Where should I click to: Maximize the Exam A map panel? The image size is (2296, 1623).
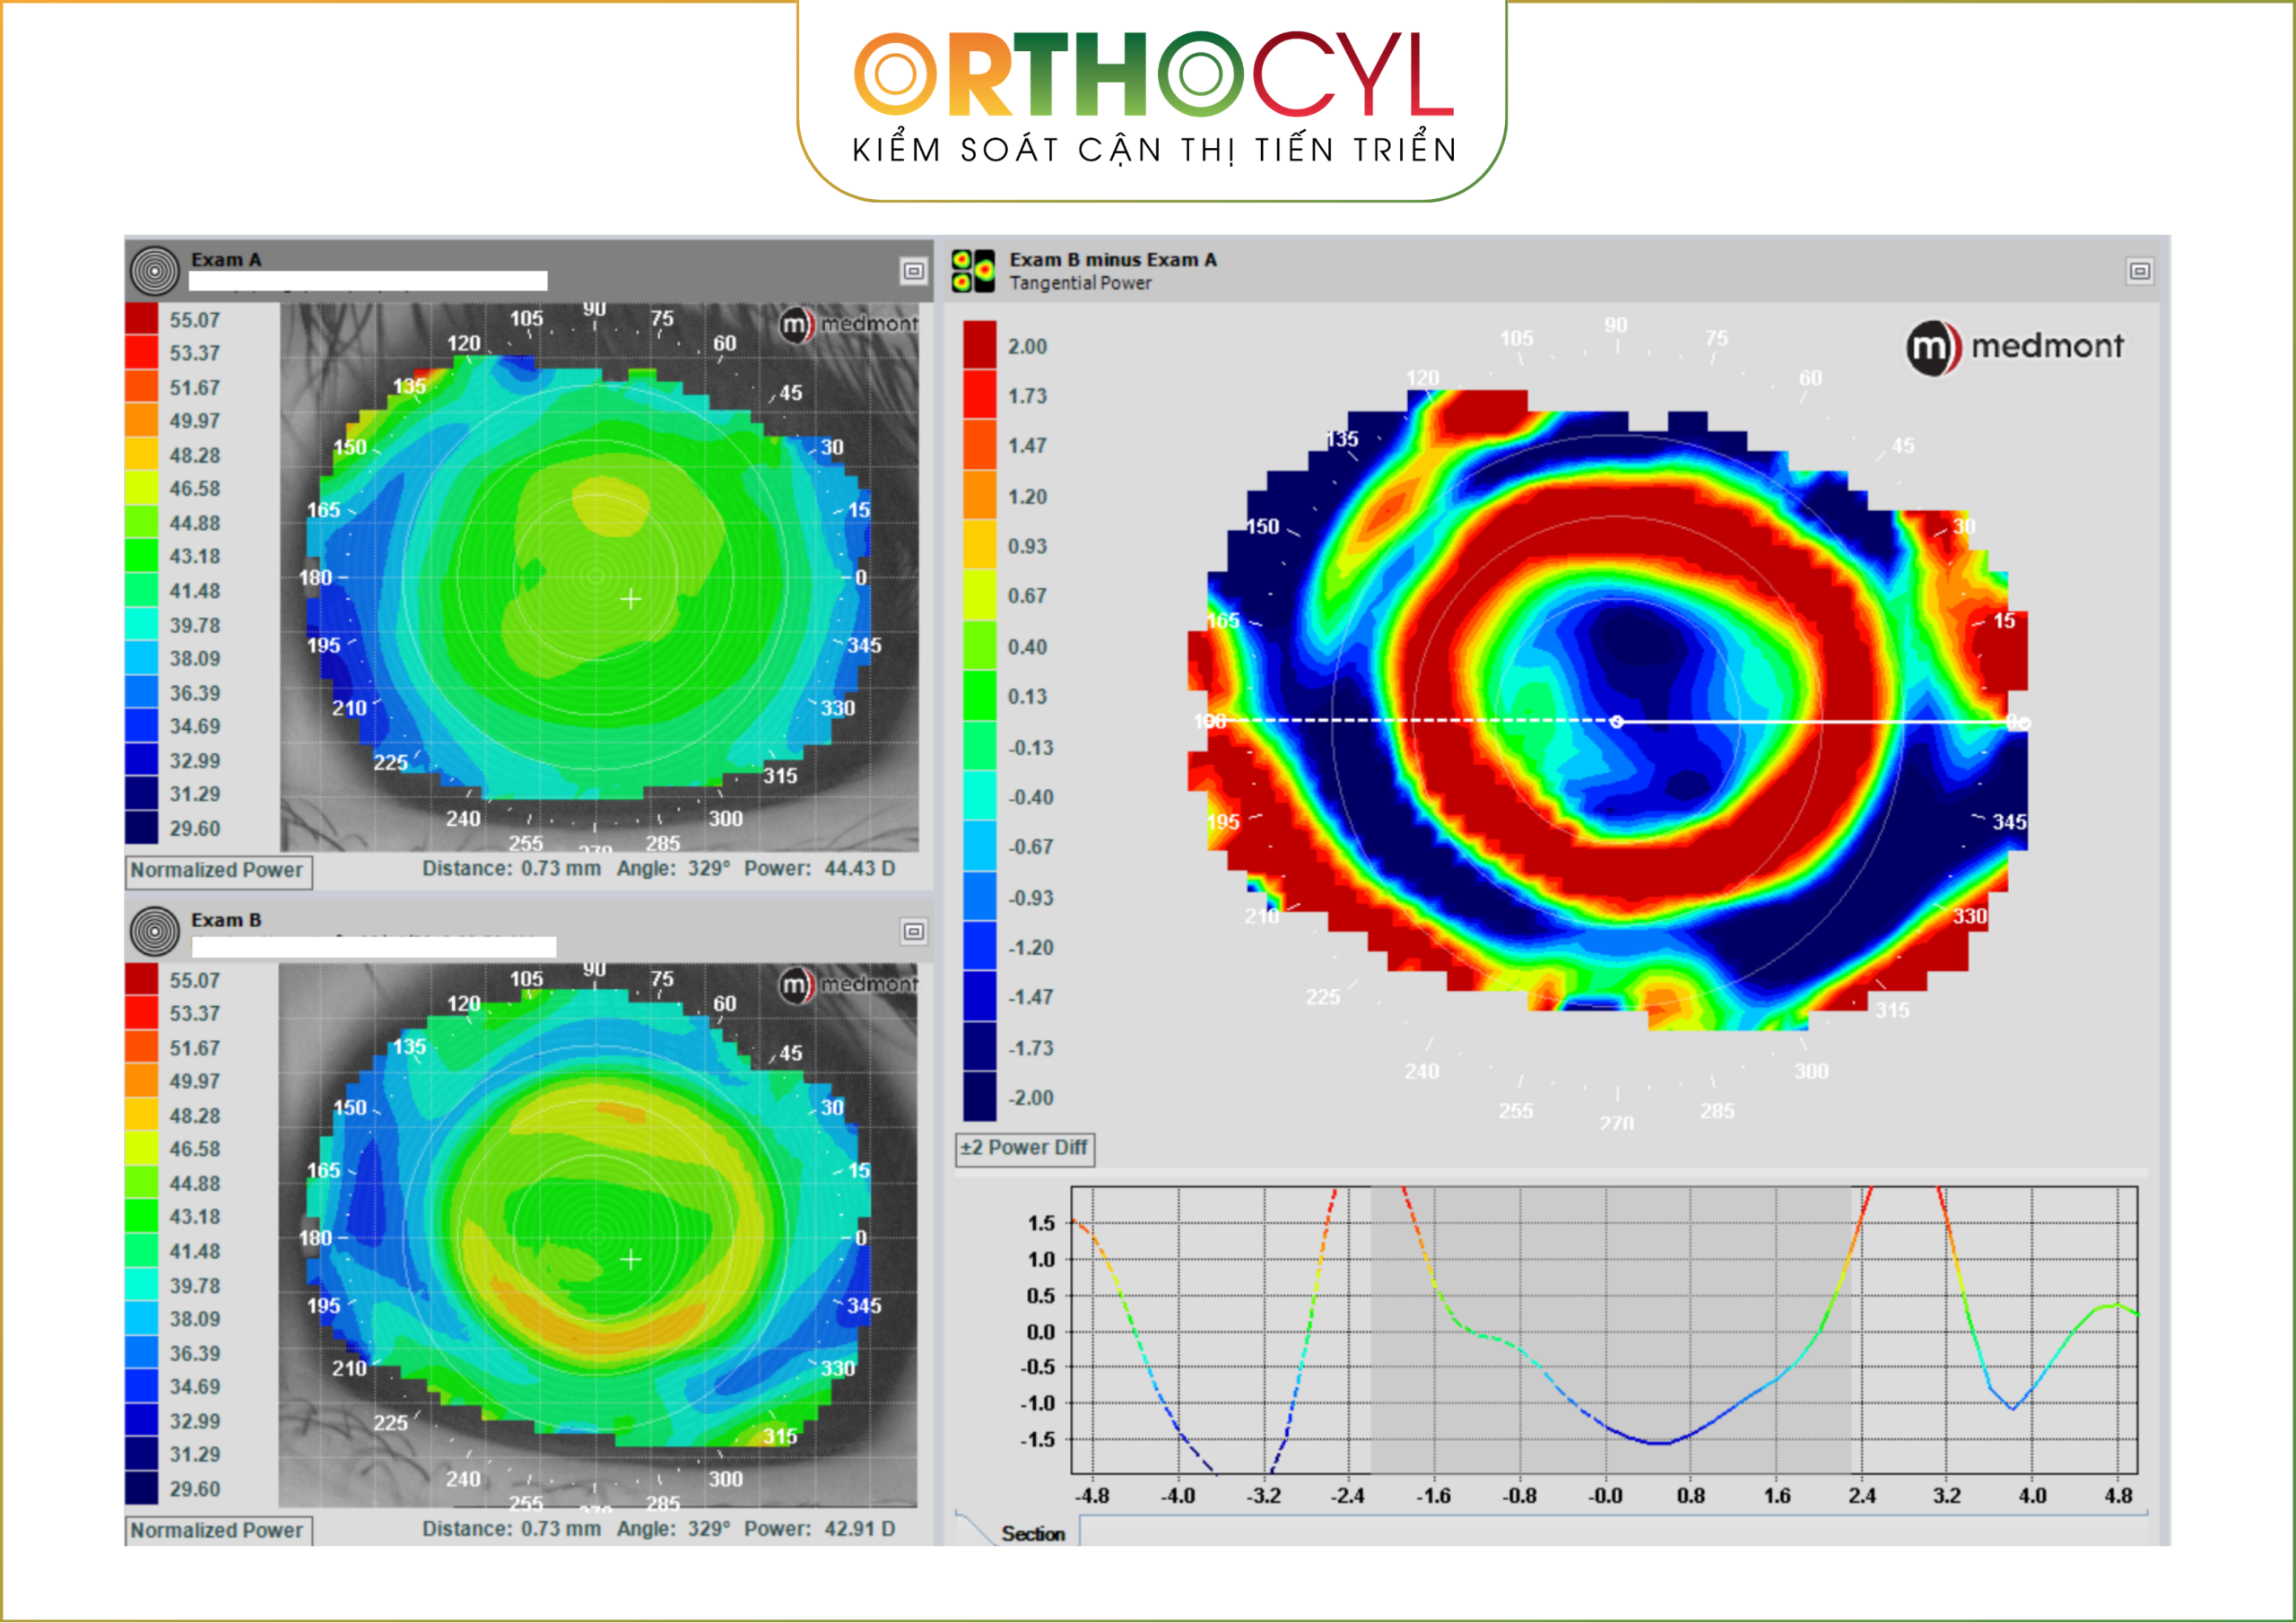pos(913,271)
